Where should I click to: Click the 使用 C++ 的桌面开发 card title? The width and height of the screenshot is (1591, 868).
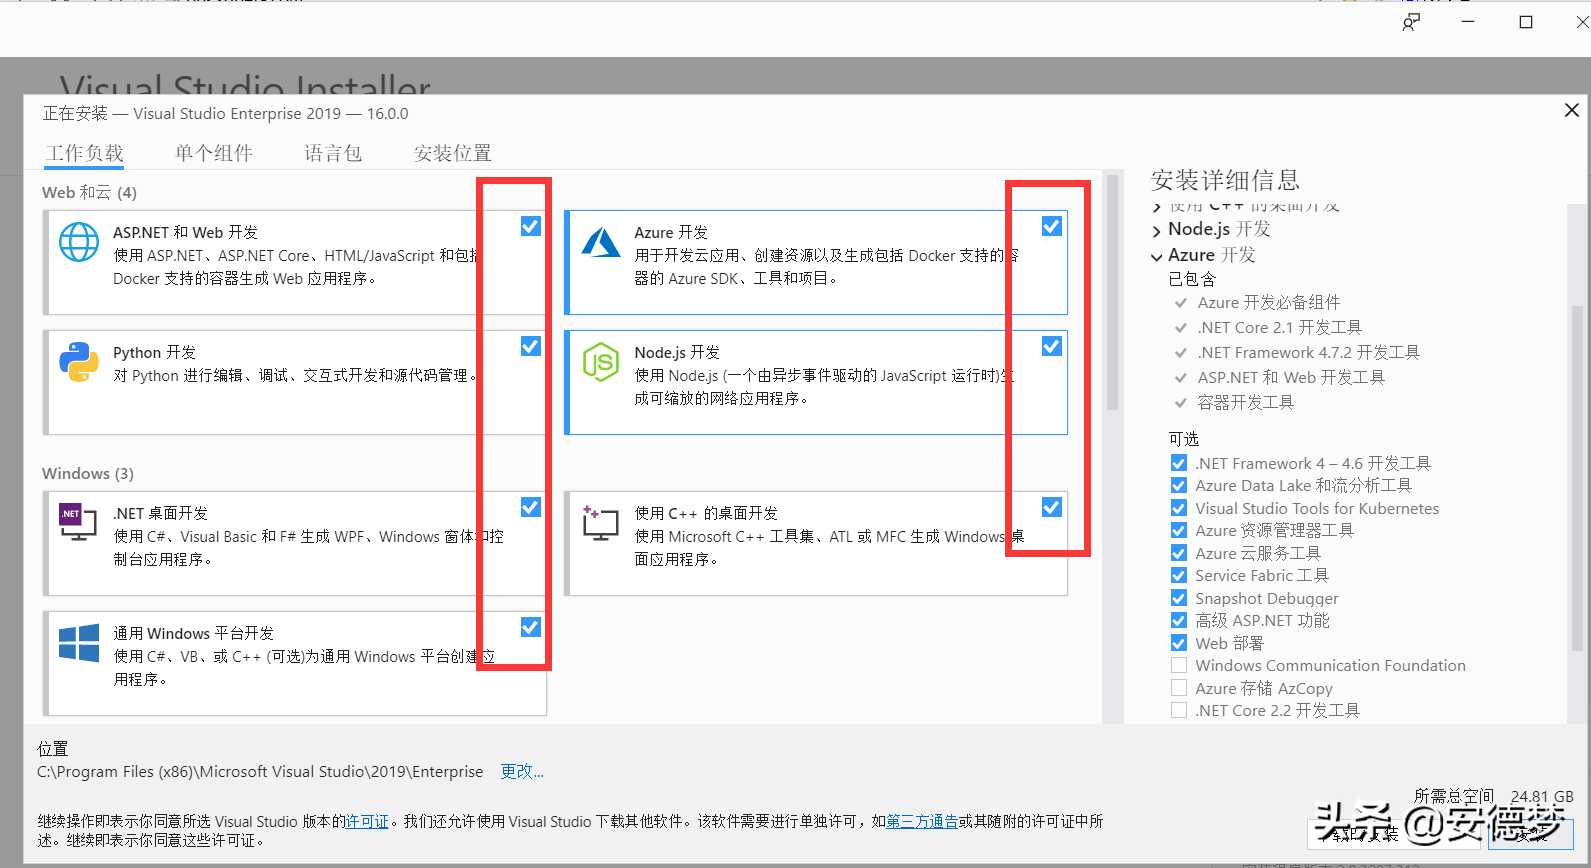706,513
